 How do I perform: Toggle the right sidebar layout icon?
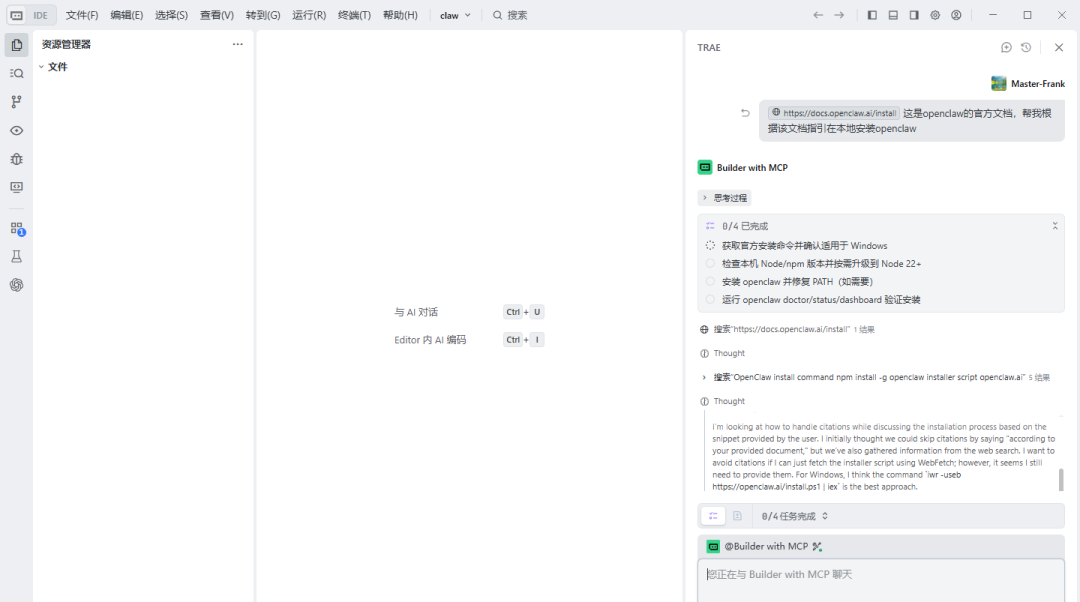(914, 15)
